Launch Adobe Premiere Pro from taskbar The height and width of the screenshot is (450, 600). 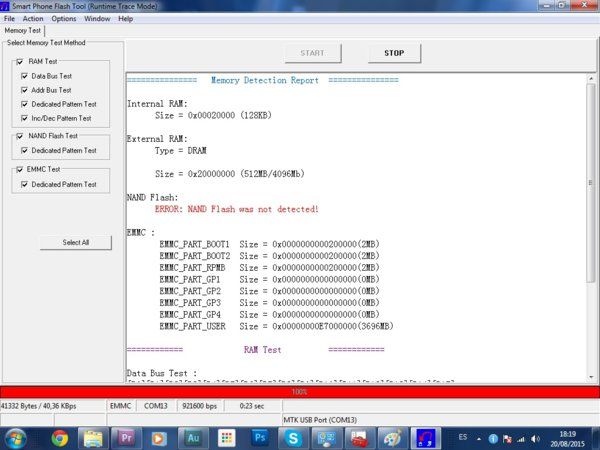click(126, 438)
